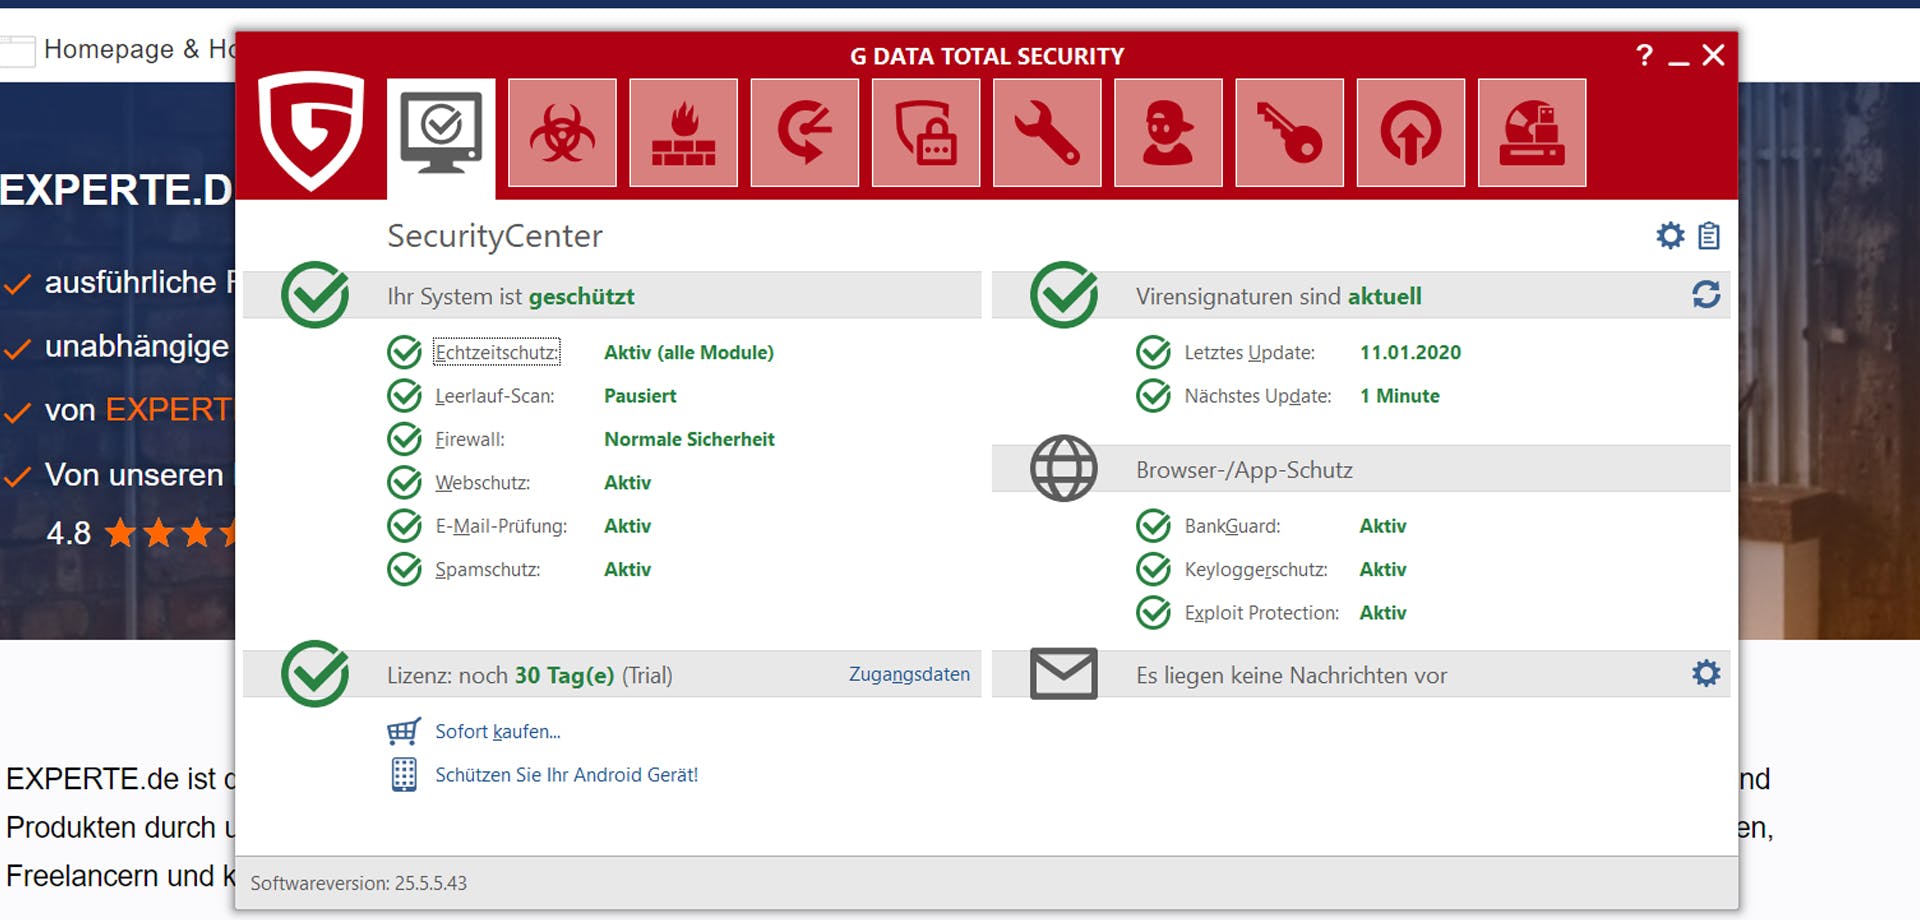Open the Firewall security level setting
This screenshot has width=1920, height=920.
(689, 438)
